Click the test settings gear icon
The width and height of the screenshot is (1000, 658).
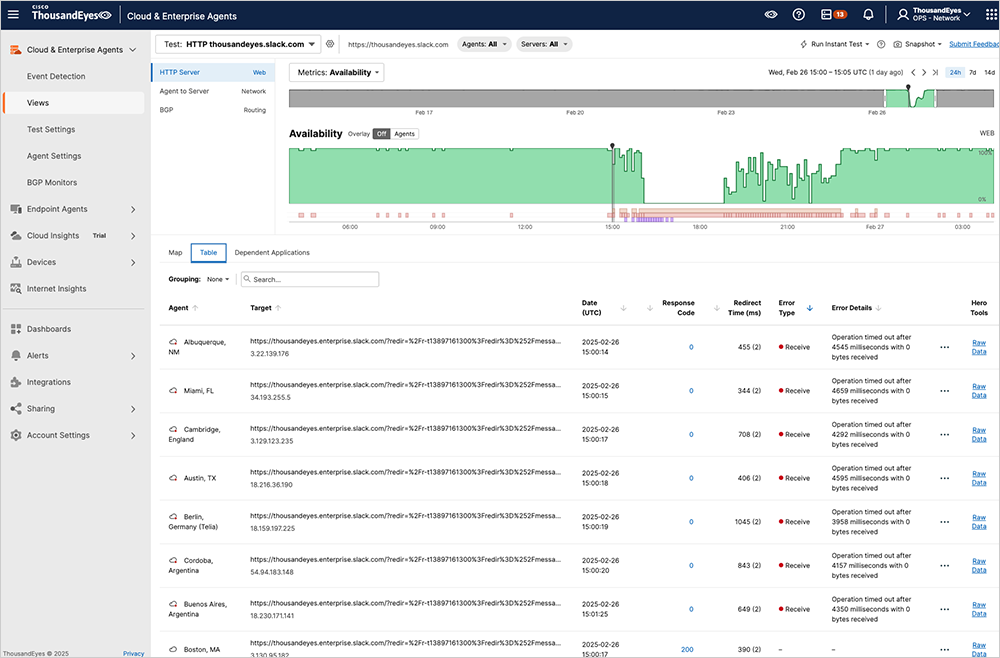330,44
